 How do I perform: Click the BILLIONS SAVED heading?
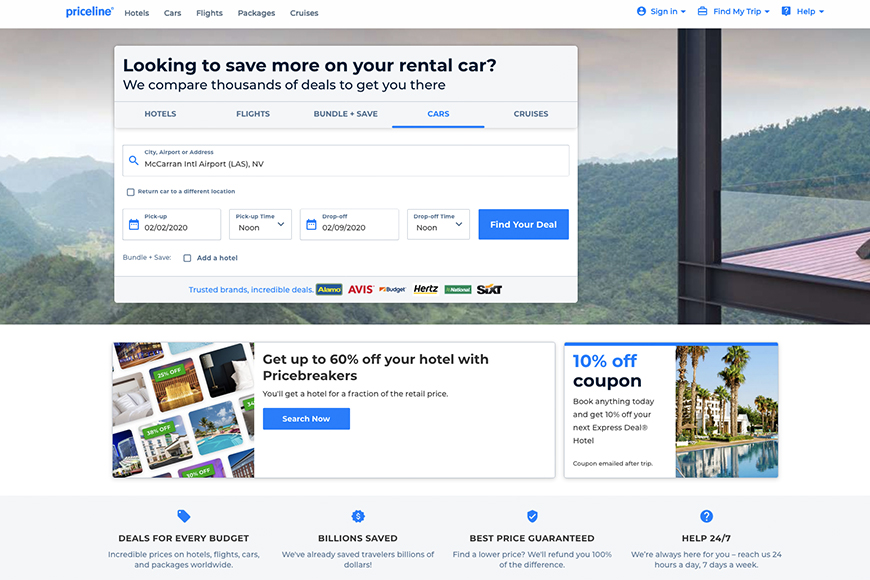[x=358, y=538]
